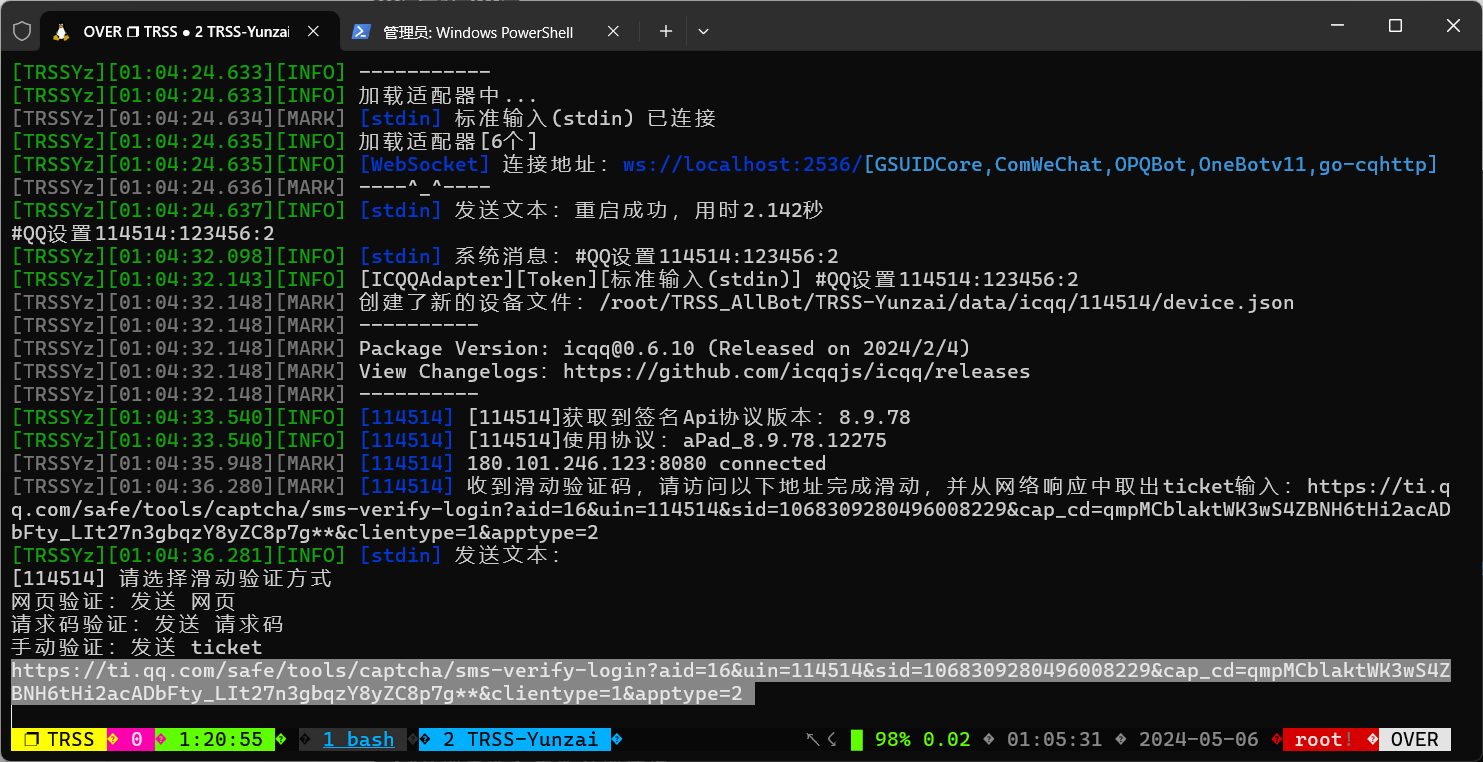Click the OVER hostname label in the status bar
Screen dimensions: 1483x762
click(x=1414, y=739)
